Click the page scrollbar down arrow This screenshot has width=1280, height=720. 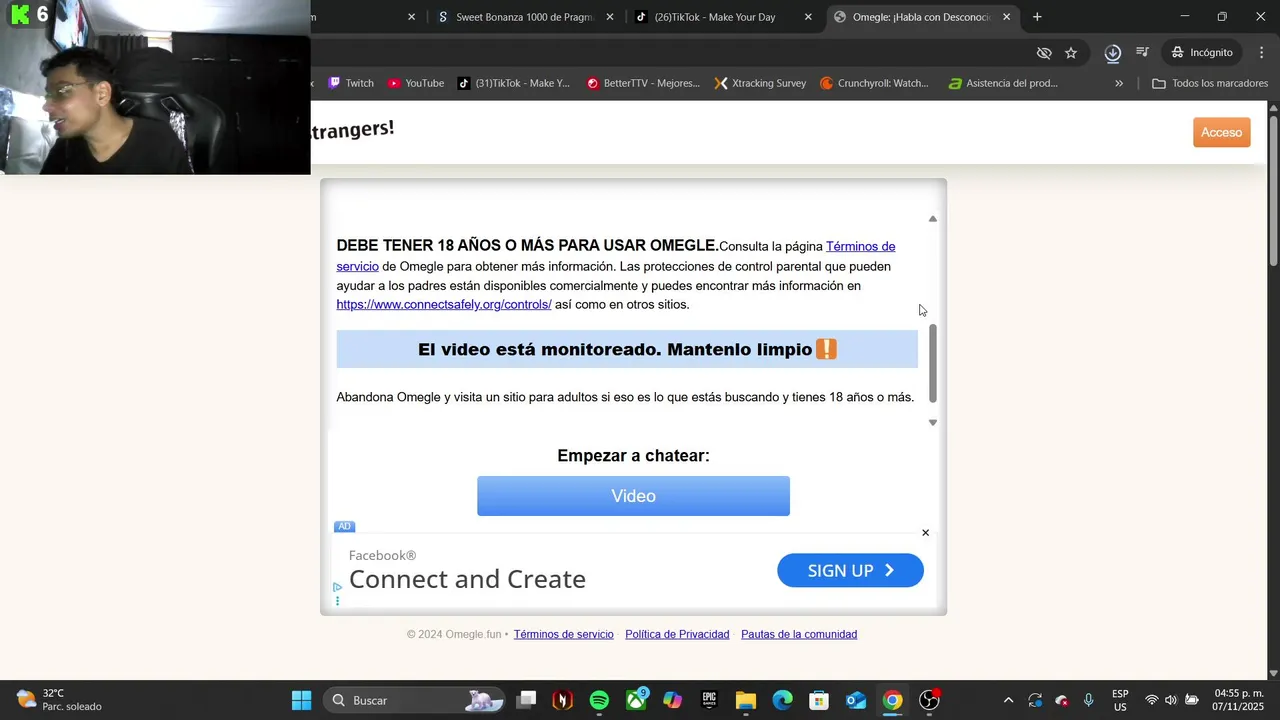(x=1273, y=673)
